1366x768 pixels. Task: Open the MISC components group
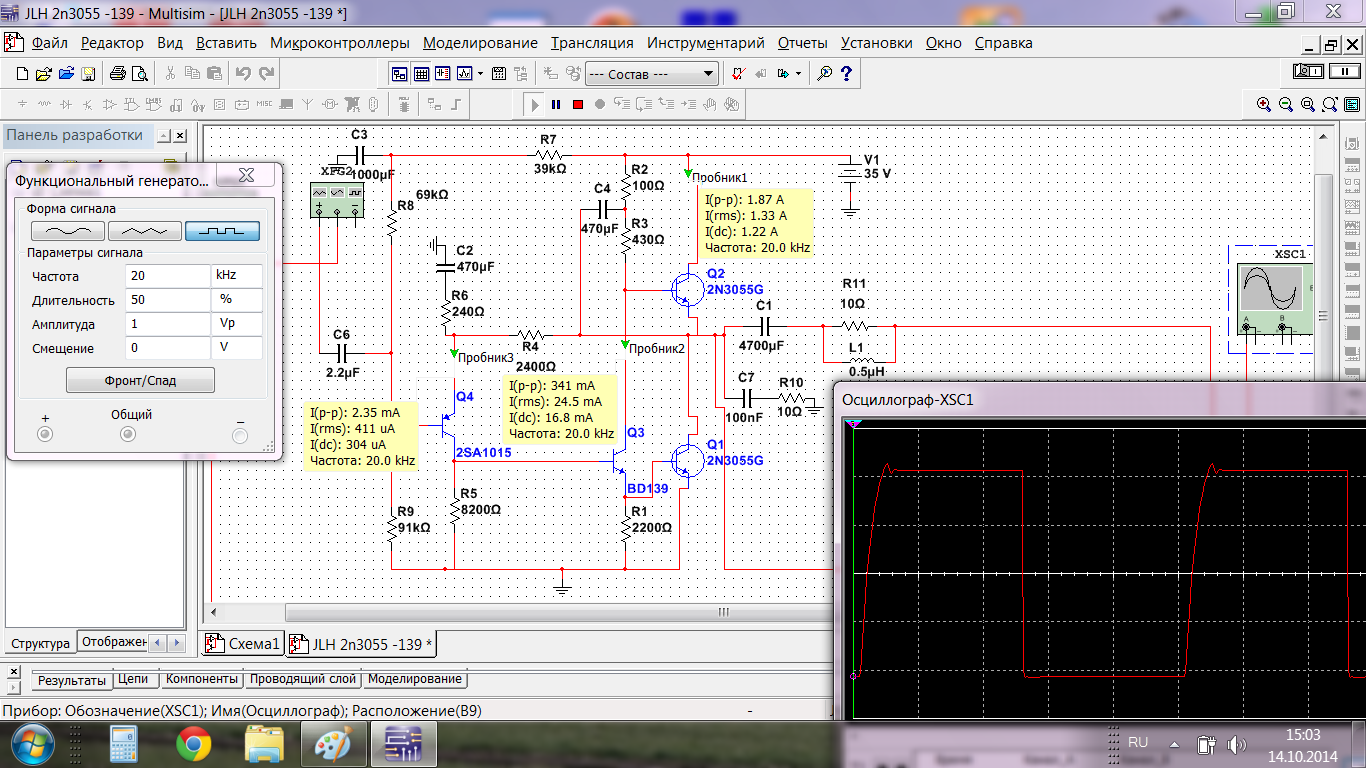tap(264, 104)
